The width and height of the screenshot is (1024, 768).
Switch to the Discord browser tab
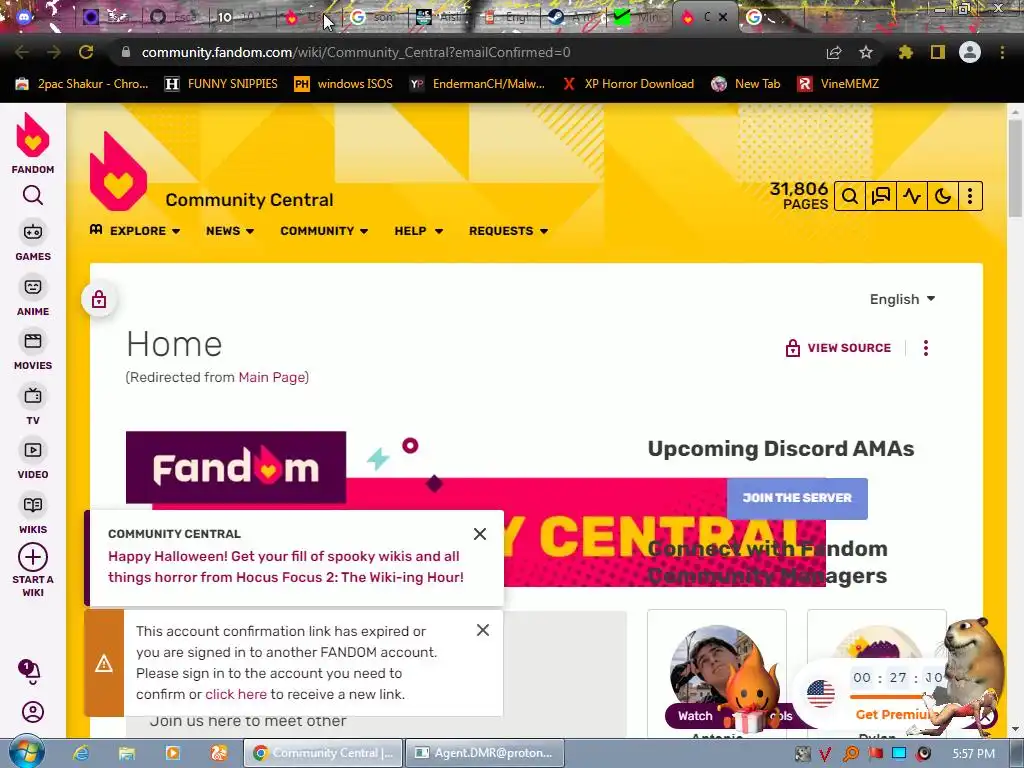(x=24, y=18)
